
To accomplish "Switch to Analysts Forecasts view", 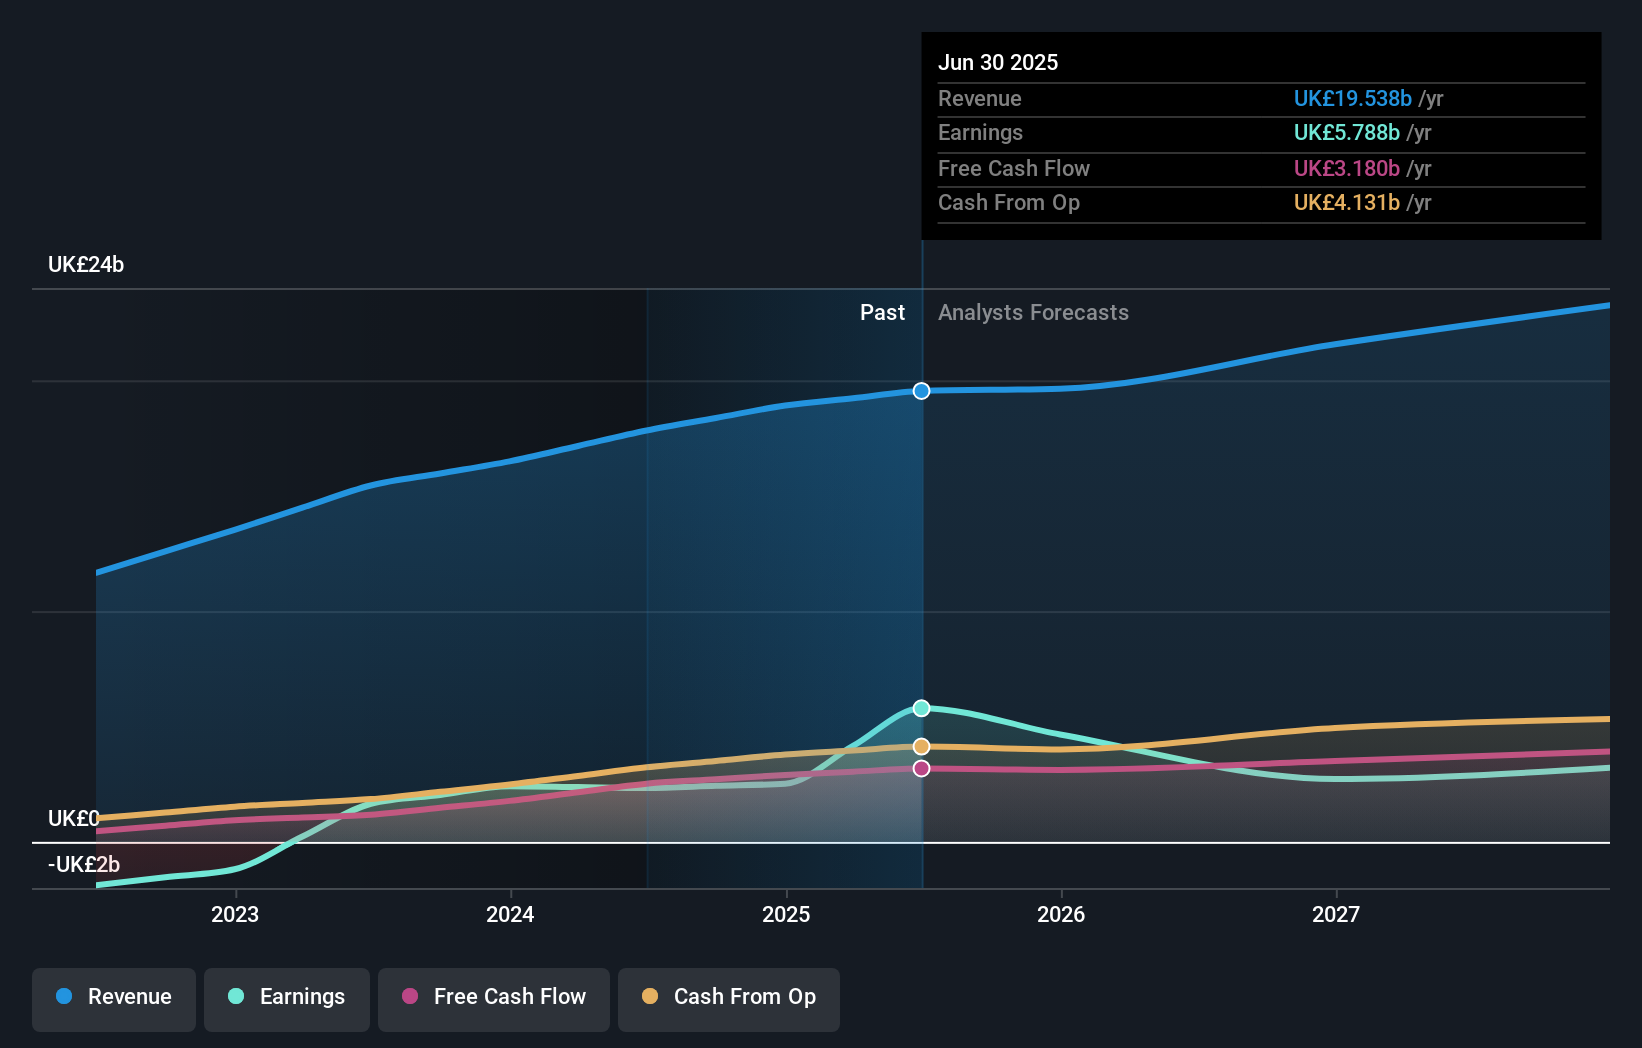I will pyautogui.click(x=1033, y=312).
